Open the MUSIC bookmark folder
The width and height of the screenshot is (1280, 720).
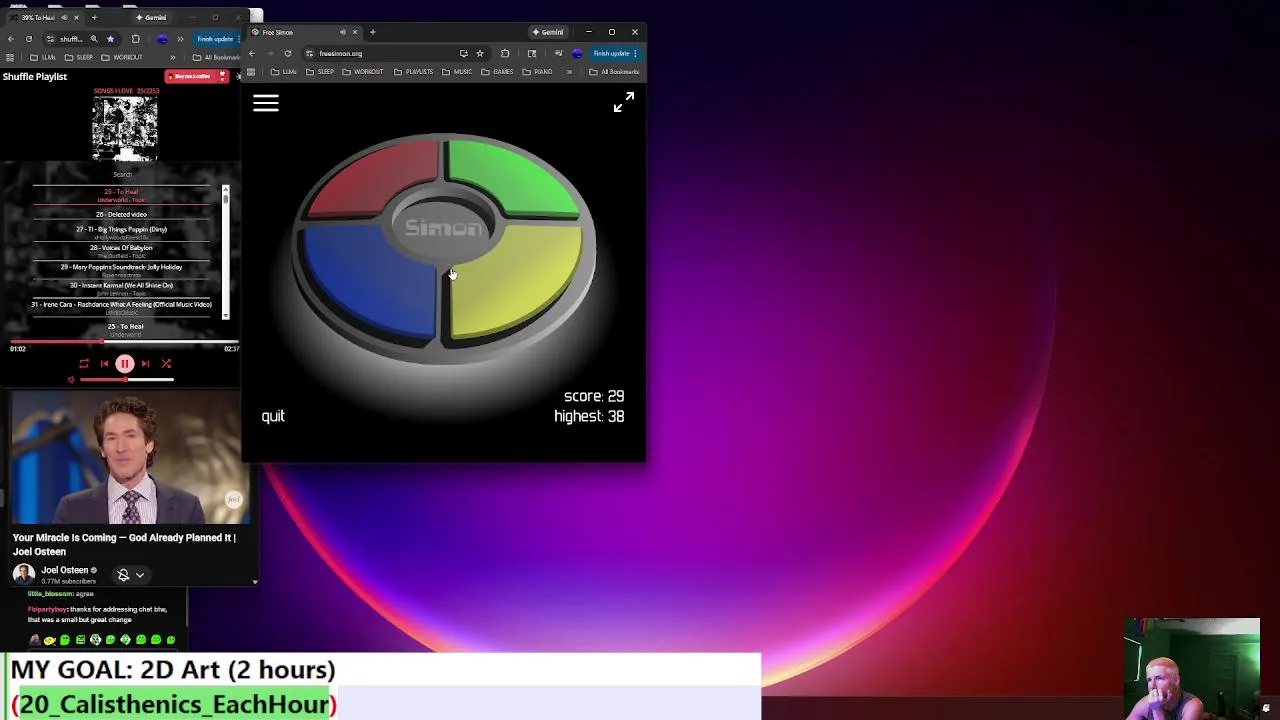pos(457,72)
